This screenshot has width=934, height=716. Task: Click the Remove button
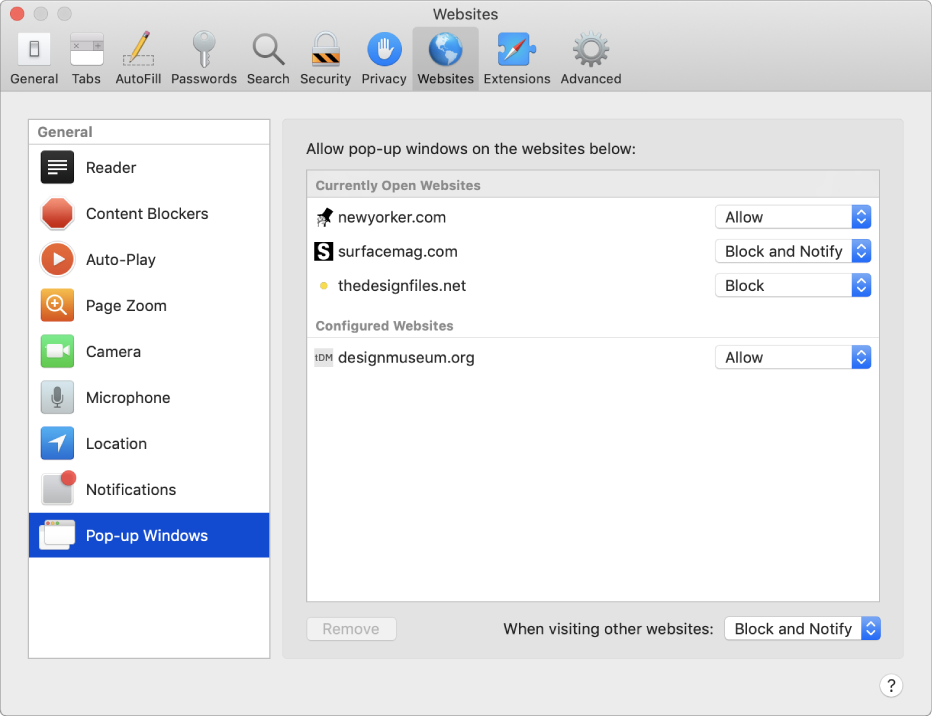351,629
